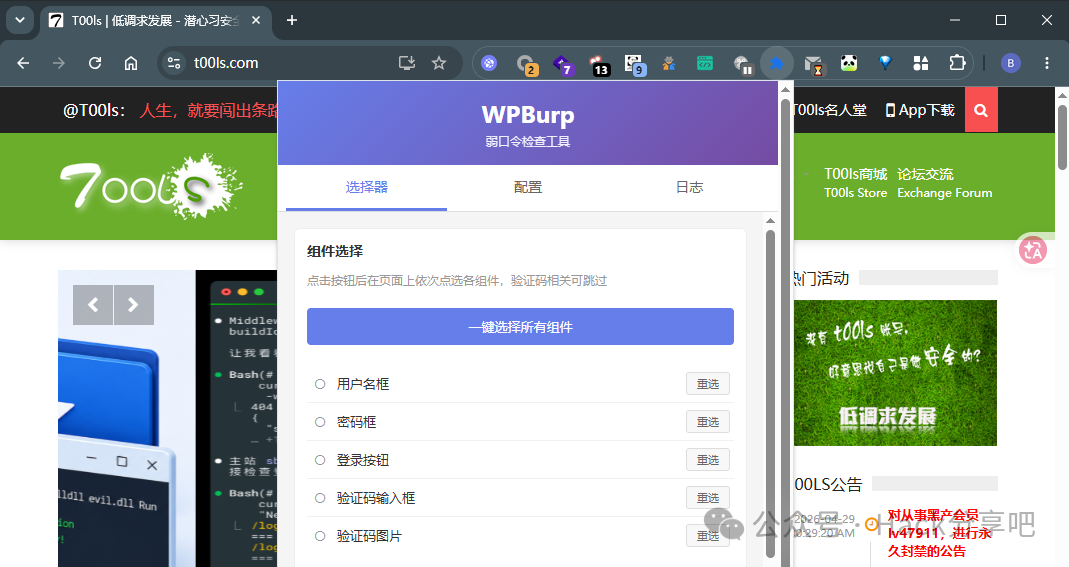The width and height of the screenshot is (1069, 567).
Task: Open a new browser tab
Action: (292, 20)
